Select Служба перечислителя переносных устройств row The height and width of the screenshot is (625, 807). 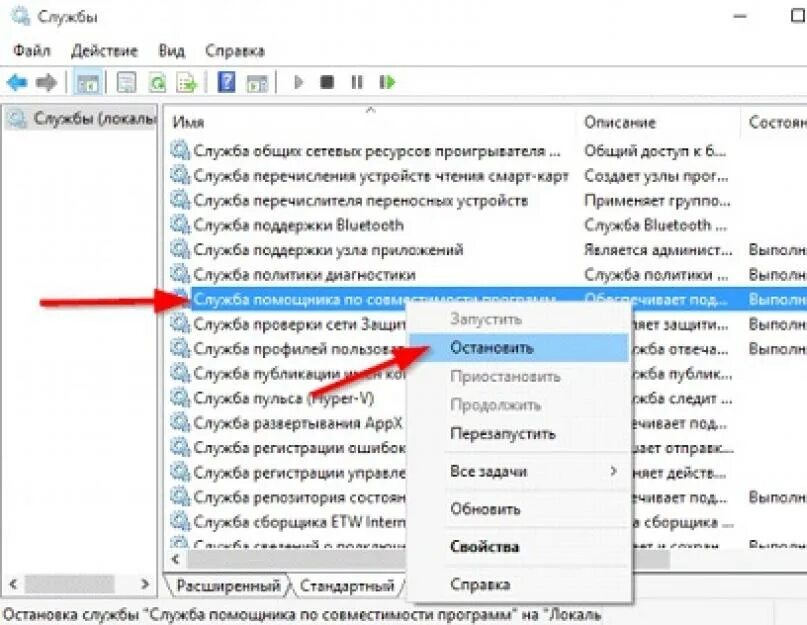point(360,201)
